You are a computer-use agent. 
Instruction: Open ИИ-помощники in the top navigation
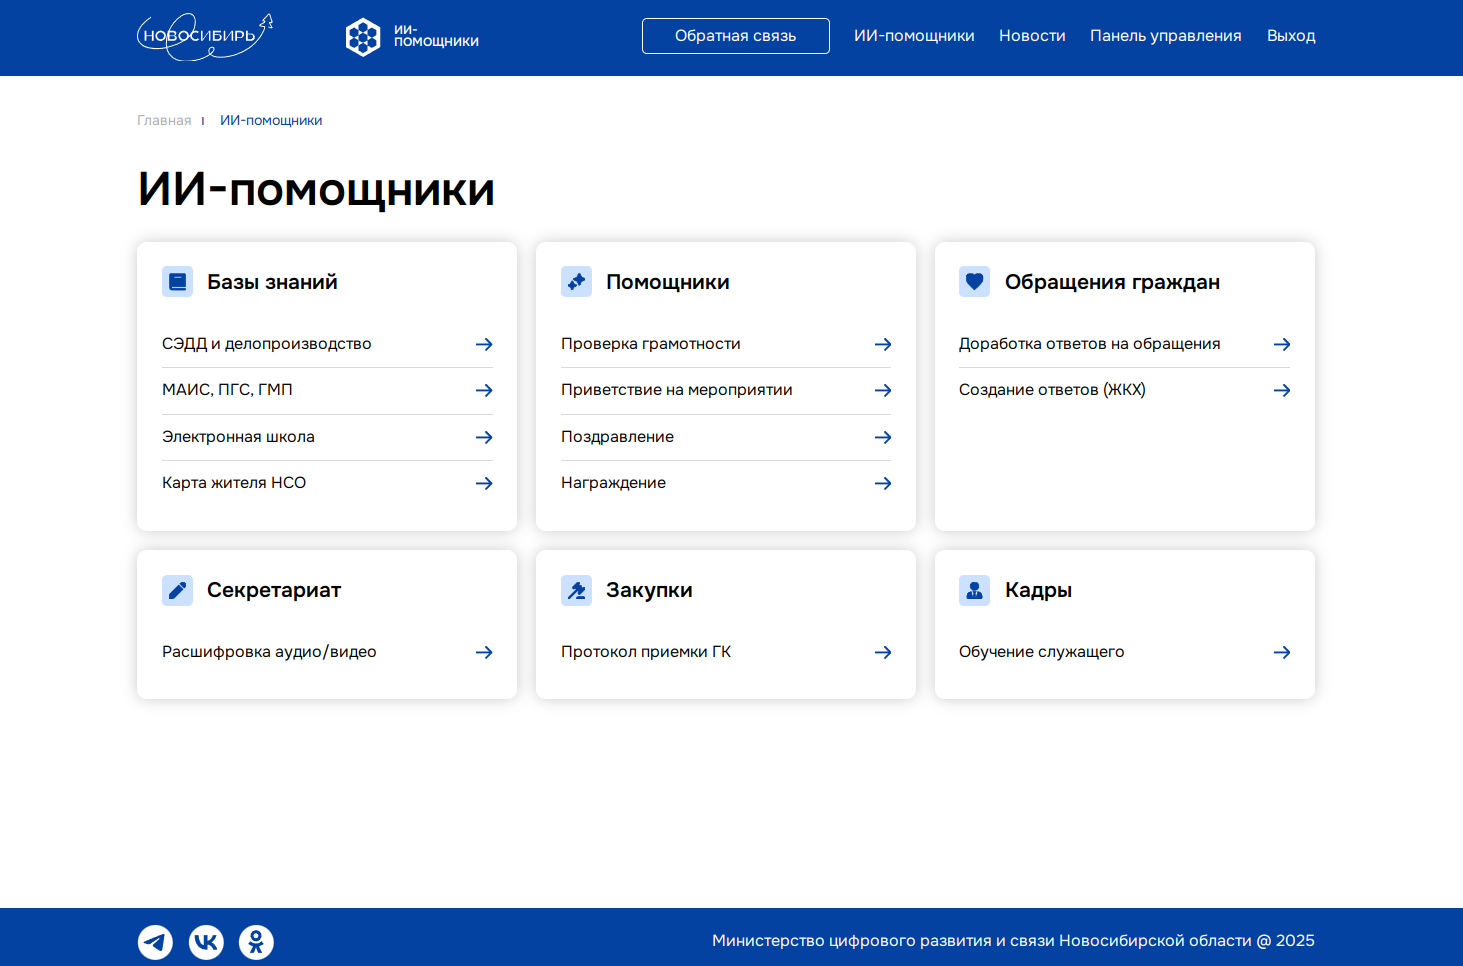coord(914,36)
